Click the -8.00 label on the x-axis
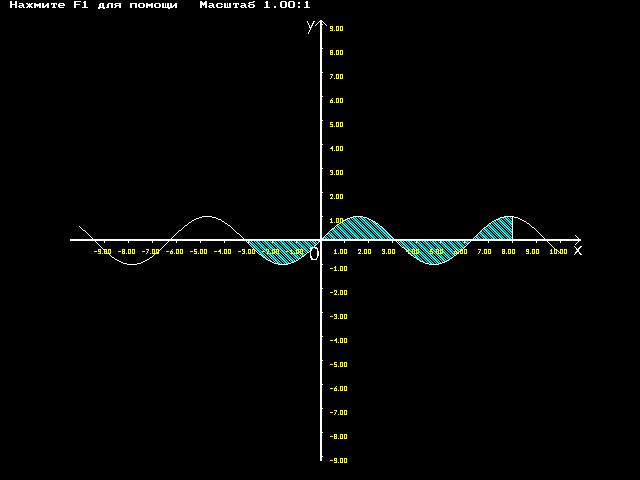640x480 pixels. click(127, 251)
